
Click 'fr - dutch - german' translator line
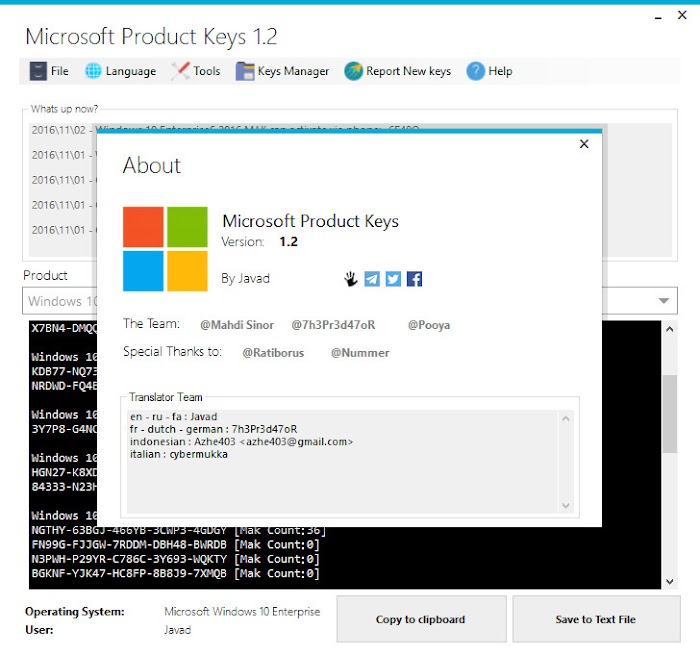point(213,429)
